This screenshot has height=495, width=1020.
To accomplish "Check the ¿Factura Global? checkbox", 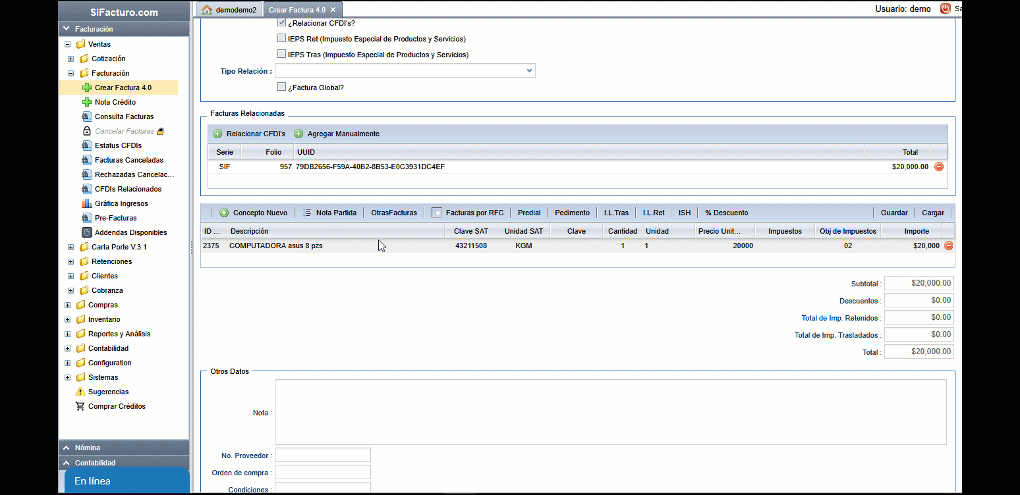I will [x=282, y=87].
